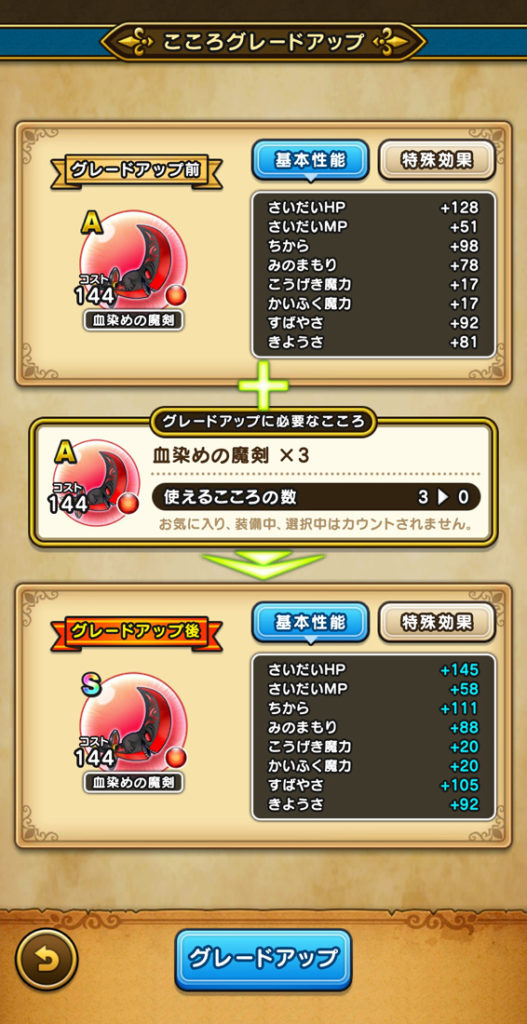Tap the post-upgrade S-rank heart icon

coord(133,725)
